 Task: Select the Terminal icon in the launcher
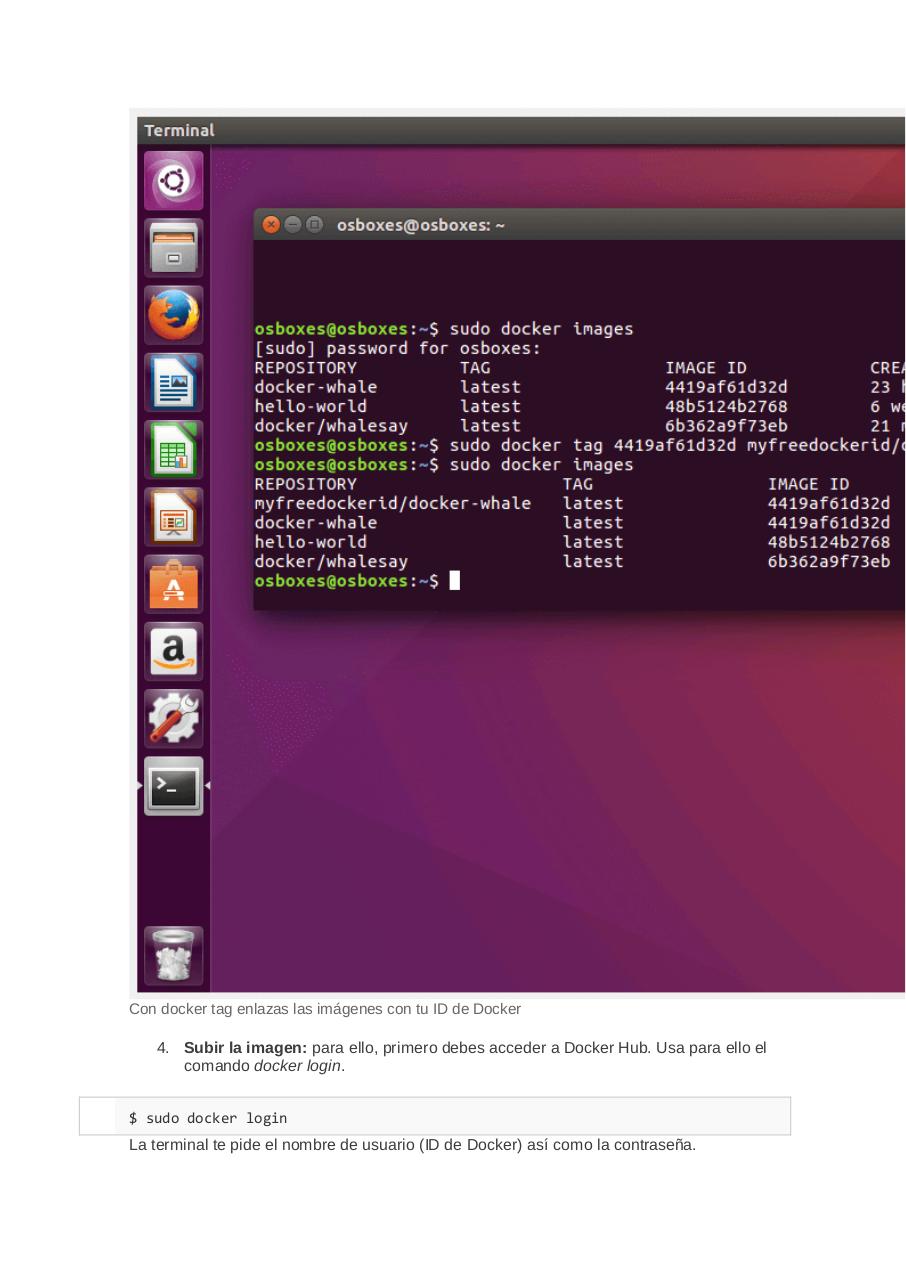173,786
